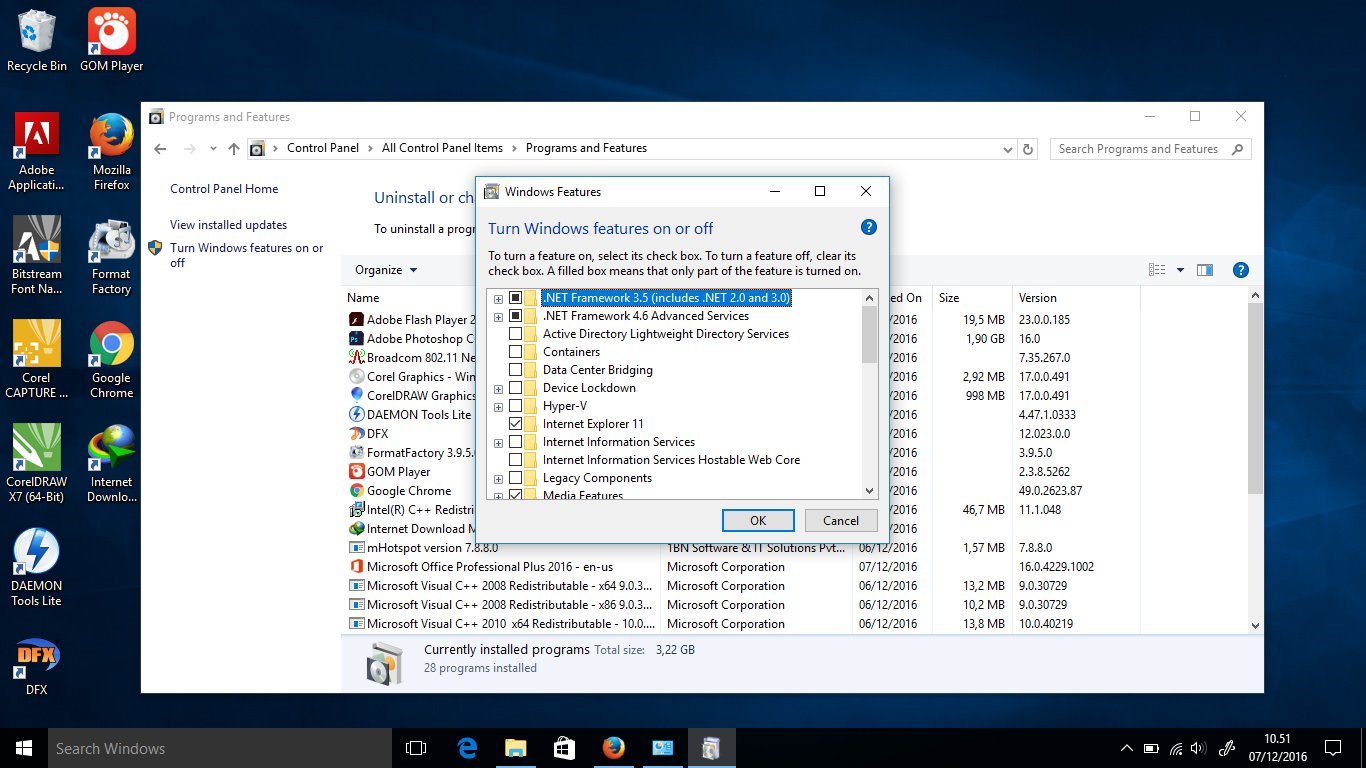This screenshot has width=1366, height=768.
Task: Enable Active Directory Lightweight Directory Services checkbox
Action: [516, 334]
